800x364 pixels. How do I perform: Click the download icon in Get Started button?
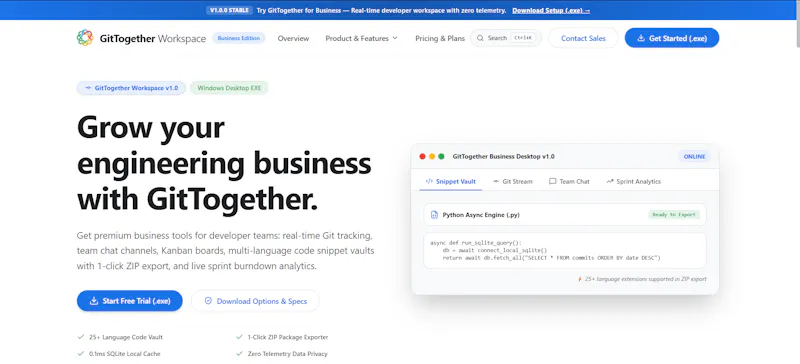click(641, 38)
